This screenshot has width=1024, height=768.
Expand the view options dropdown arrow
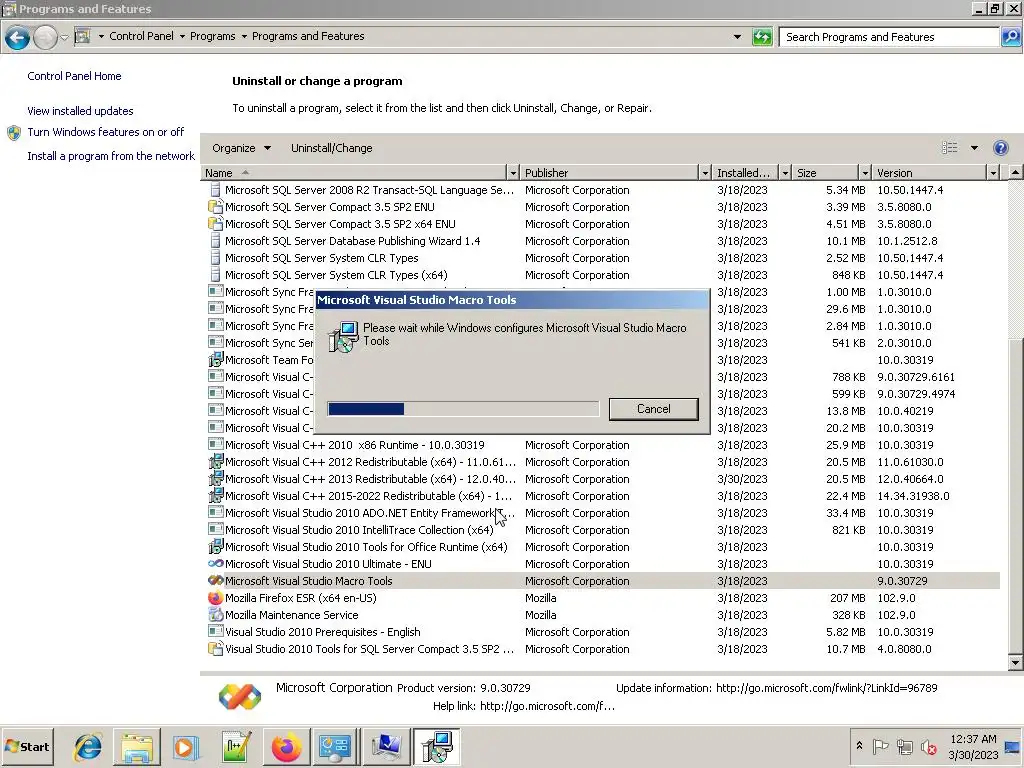tap(974, 148)
